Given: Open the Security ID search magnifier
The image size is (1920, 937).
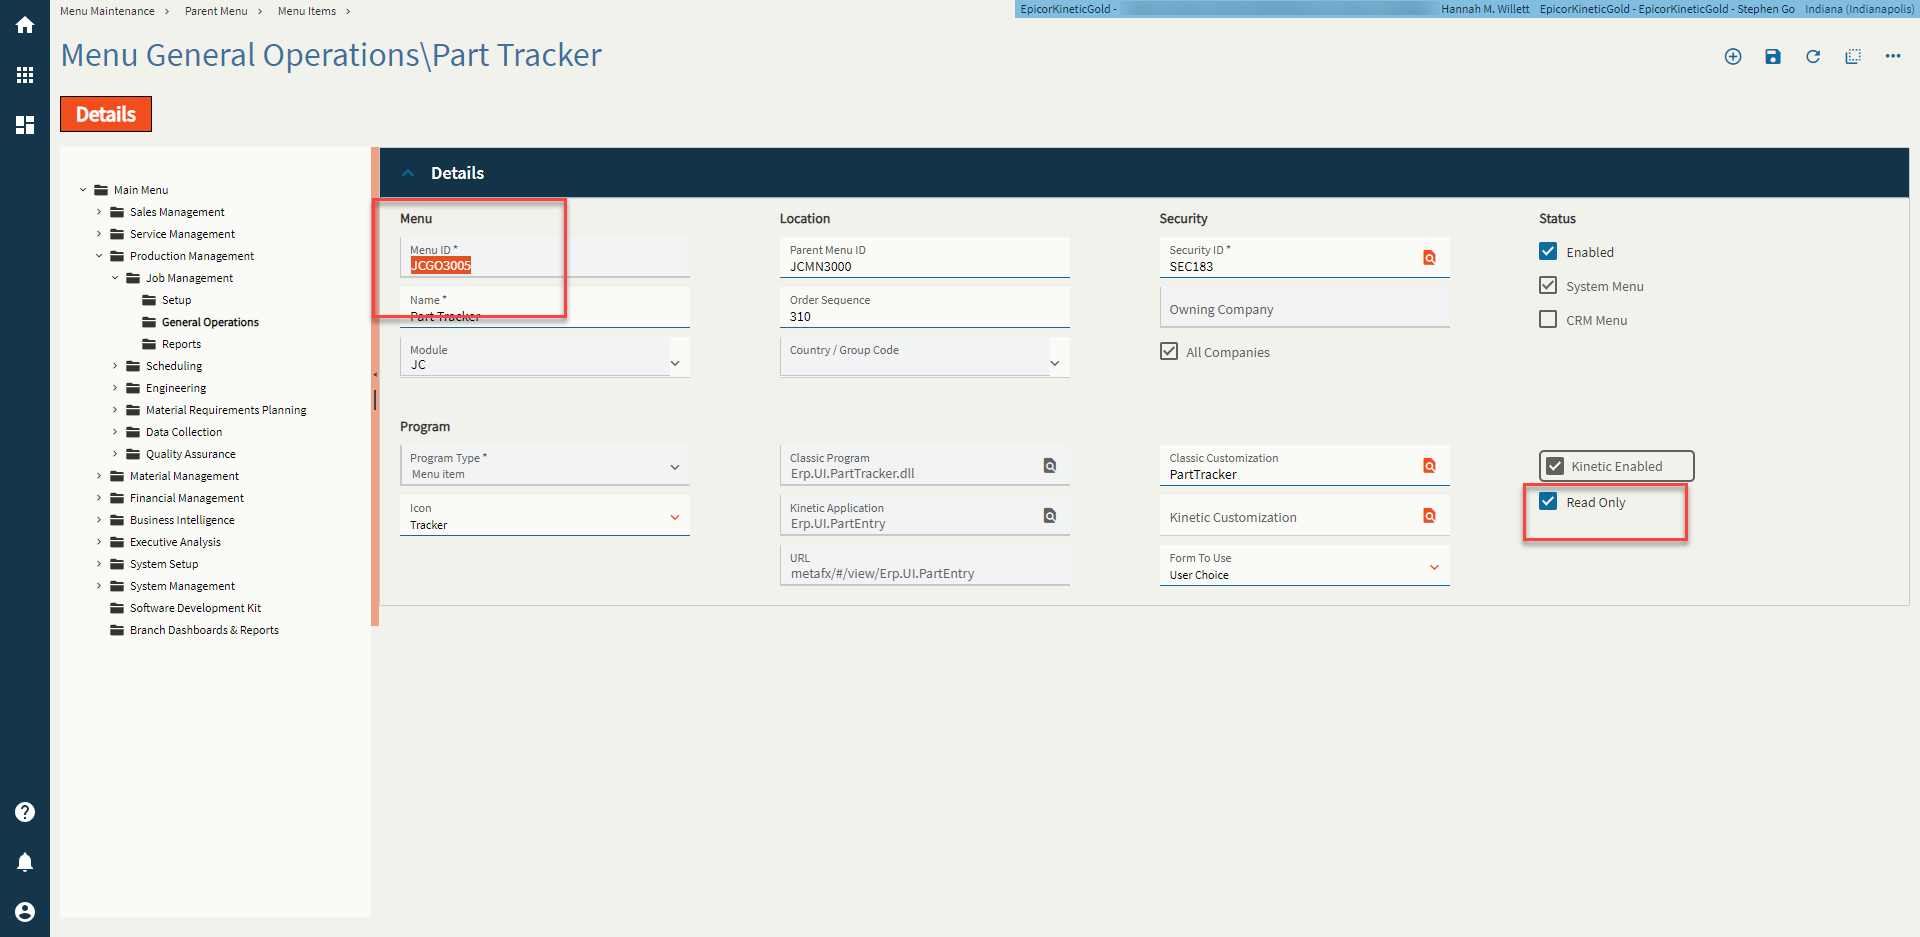Looking at the screenshot, I should pos(1429,257).
